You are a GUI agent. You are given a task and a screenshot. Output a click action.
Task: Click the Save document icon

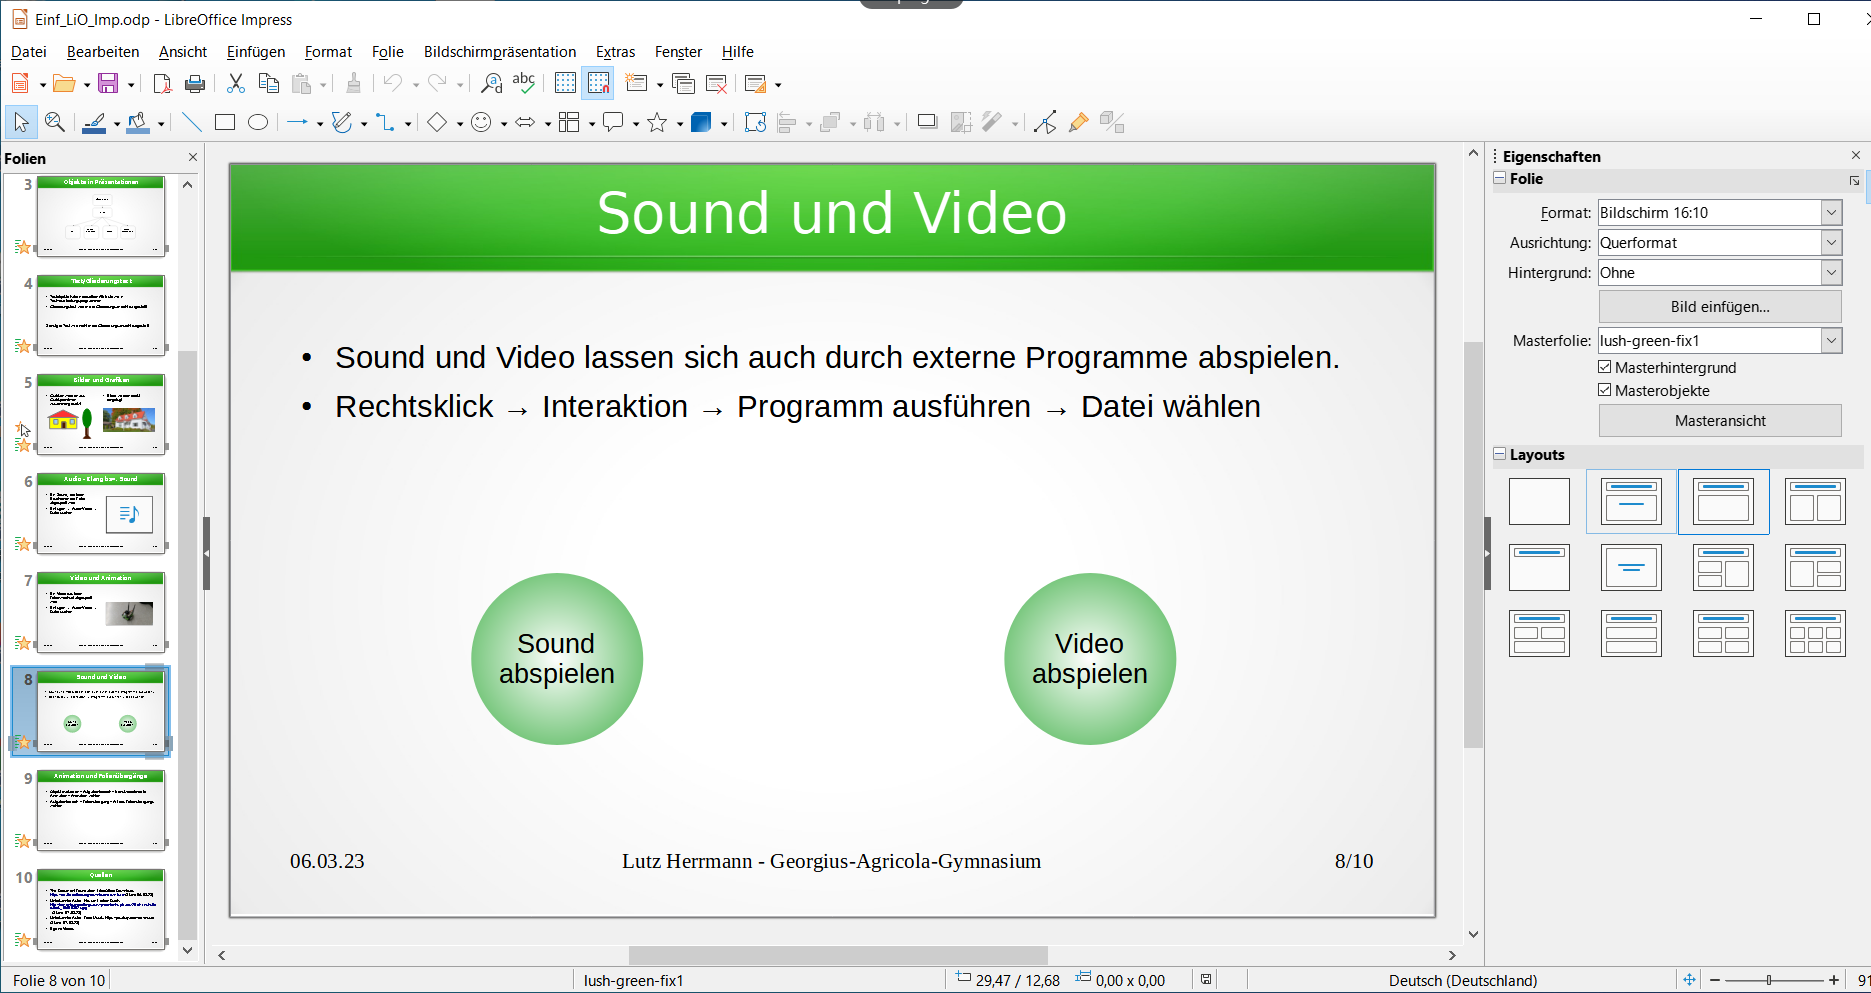point(108,84)
